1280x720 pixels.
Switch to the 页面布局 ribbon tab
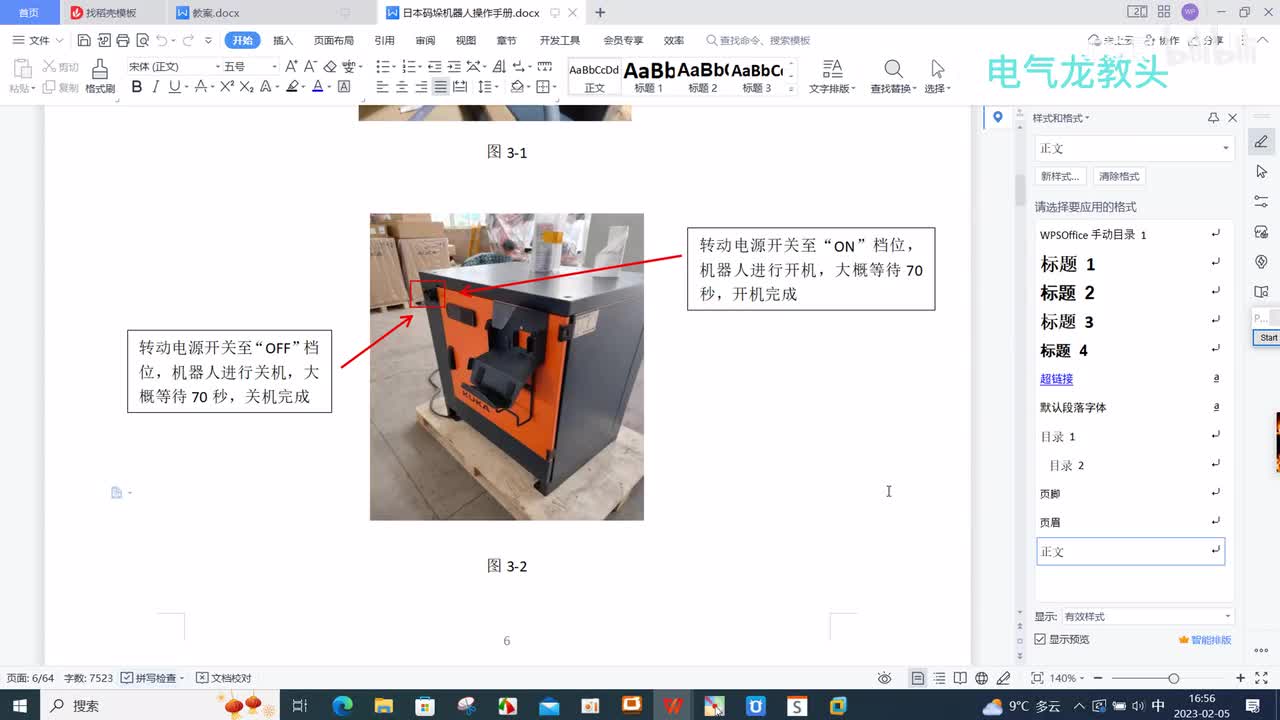click(x=334, y=40)
